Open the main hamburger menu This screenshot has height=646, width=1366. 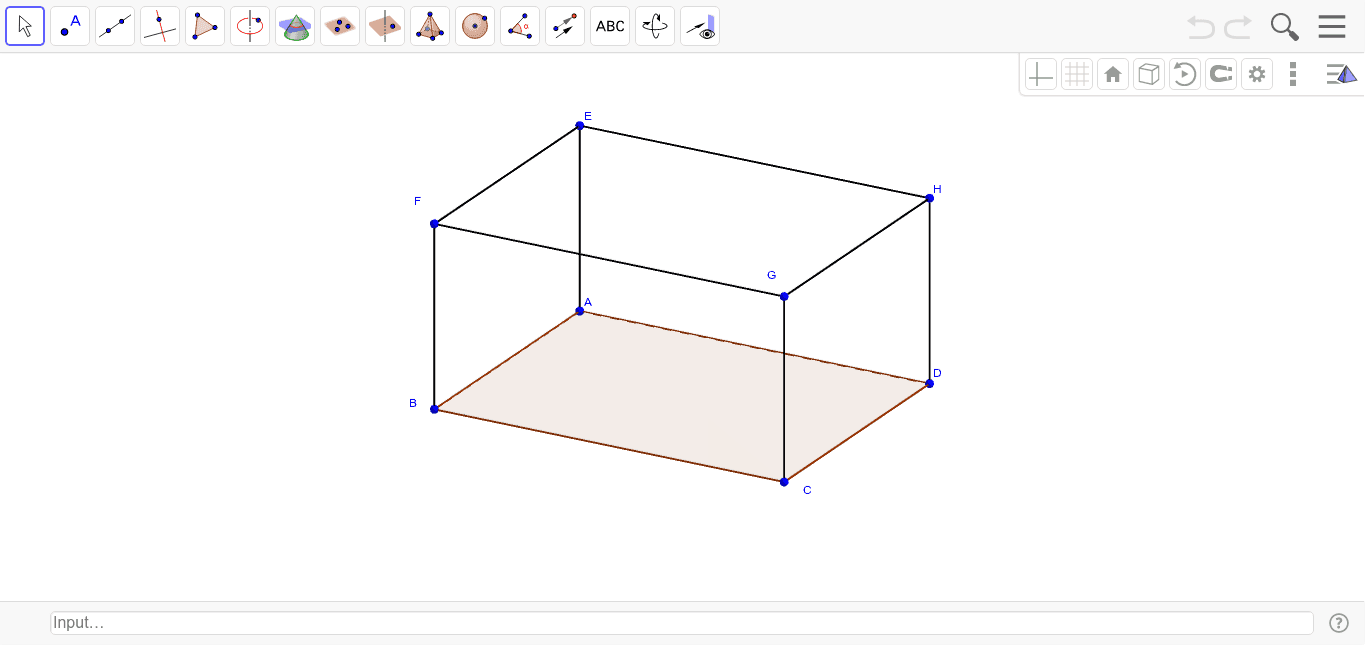click(x=1332, y=27)
